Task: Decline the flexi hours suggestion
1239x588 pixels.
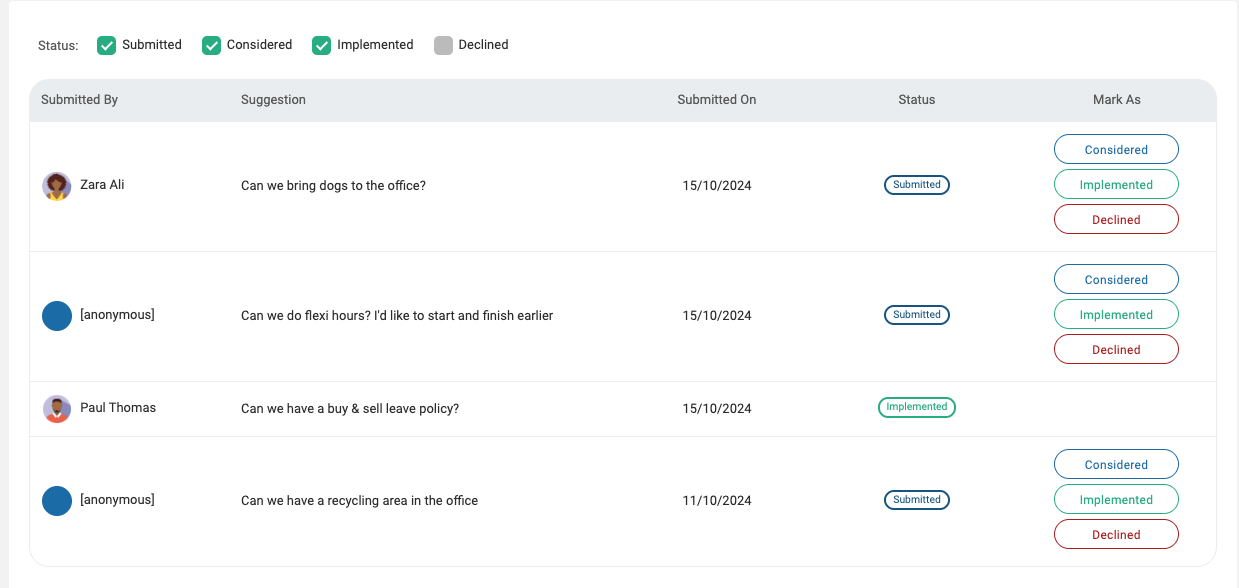Action: click(1116, 350)
